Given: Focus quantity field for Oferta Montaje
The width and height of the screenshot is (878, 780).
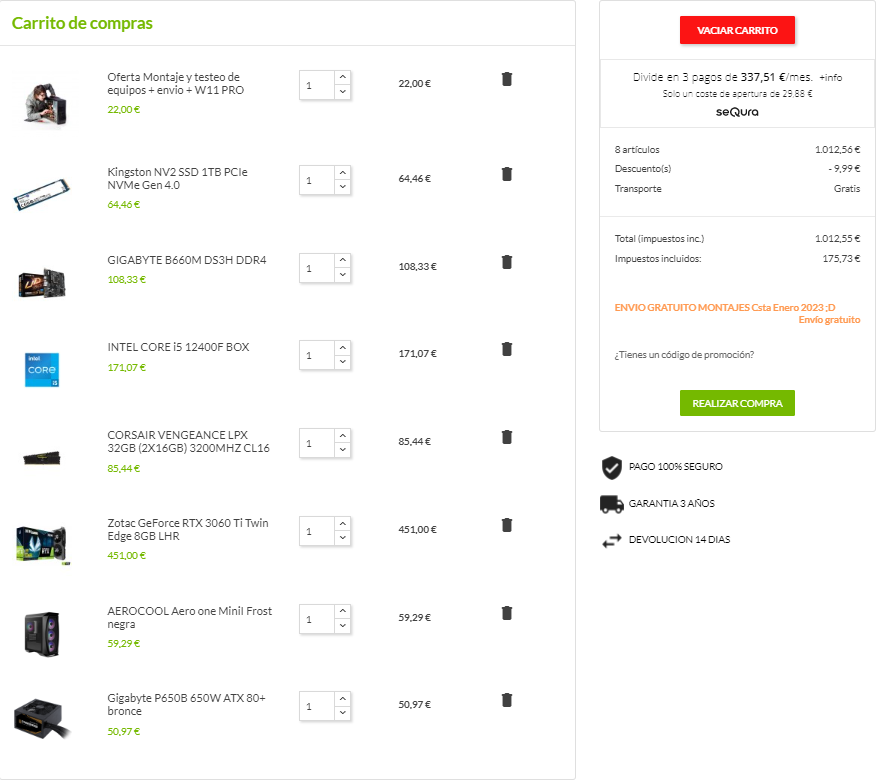Looking at the screenshot, I should click(x=317, y=85).
